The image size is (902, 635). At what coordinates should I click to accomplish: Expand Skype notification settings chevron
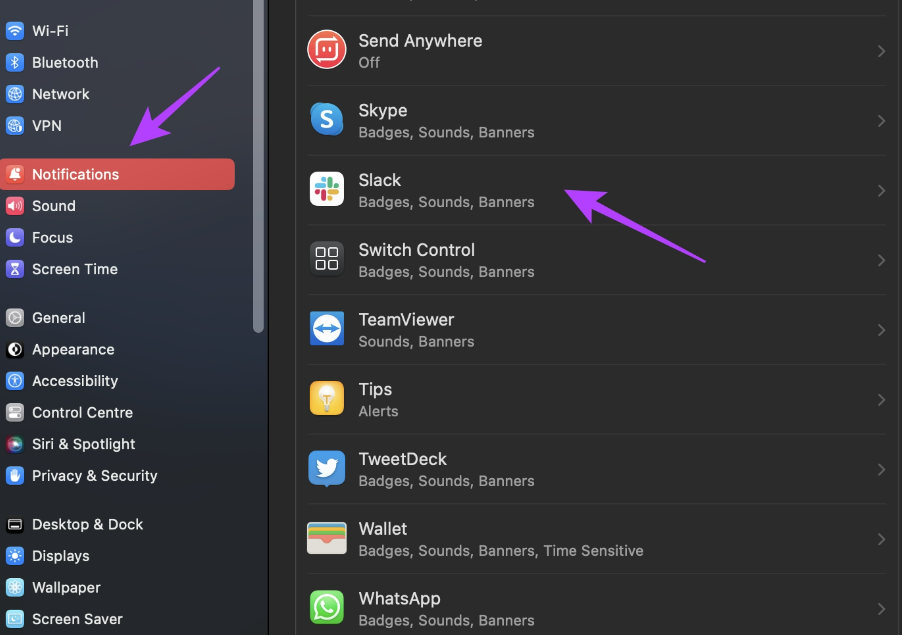(881, 121)
